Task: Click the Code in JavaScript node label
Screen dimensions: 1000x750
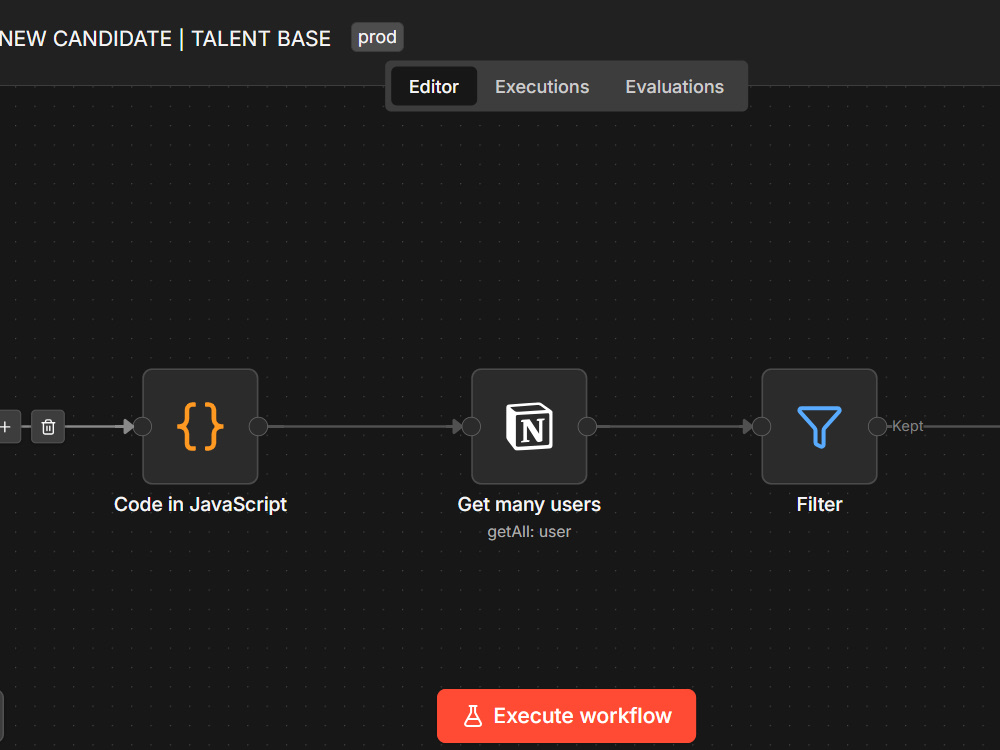Action: click(200, 504)
